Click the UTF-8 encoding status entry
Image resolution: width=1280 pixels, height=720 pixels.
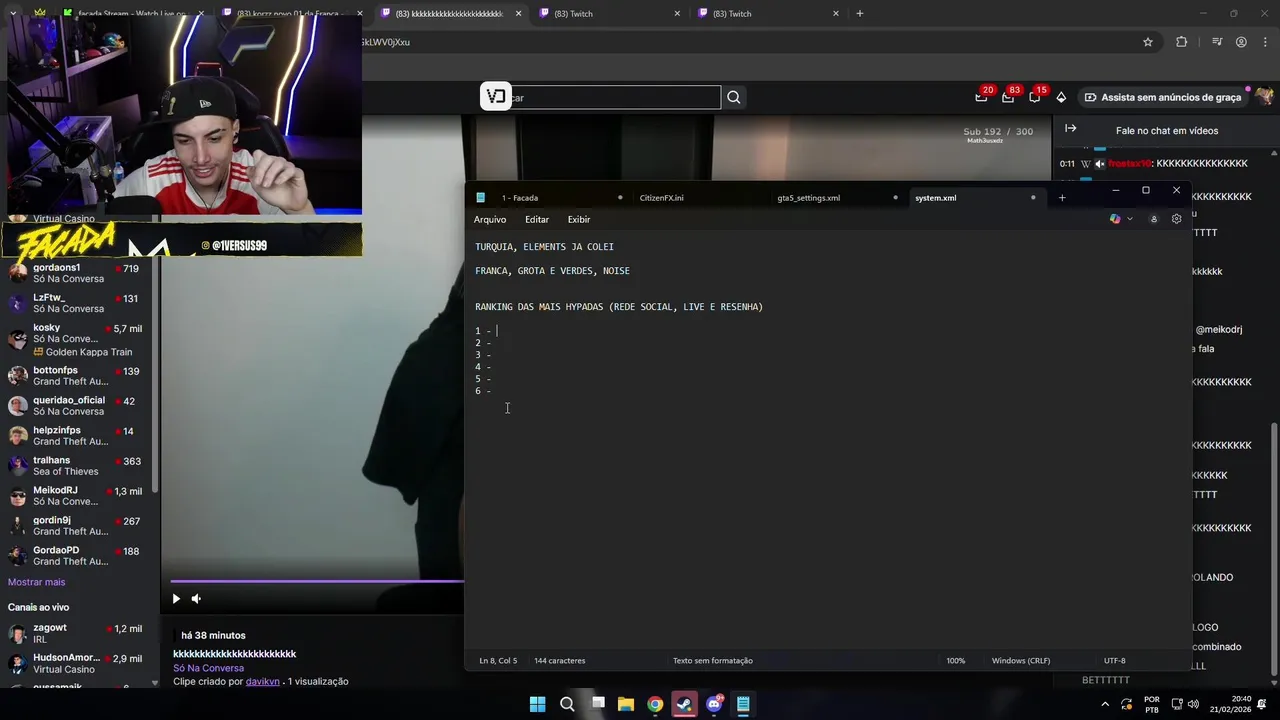point(1115,661)
